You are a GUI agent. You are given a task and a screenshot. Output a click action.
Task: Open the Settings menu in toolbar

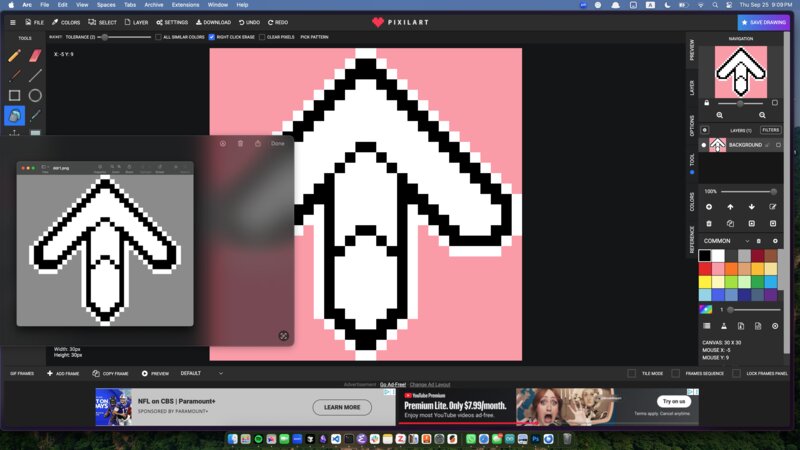(x=172, y=22)
